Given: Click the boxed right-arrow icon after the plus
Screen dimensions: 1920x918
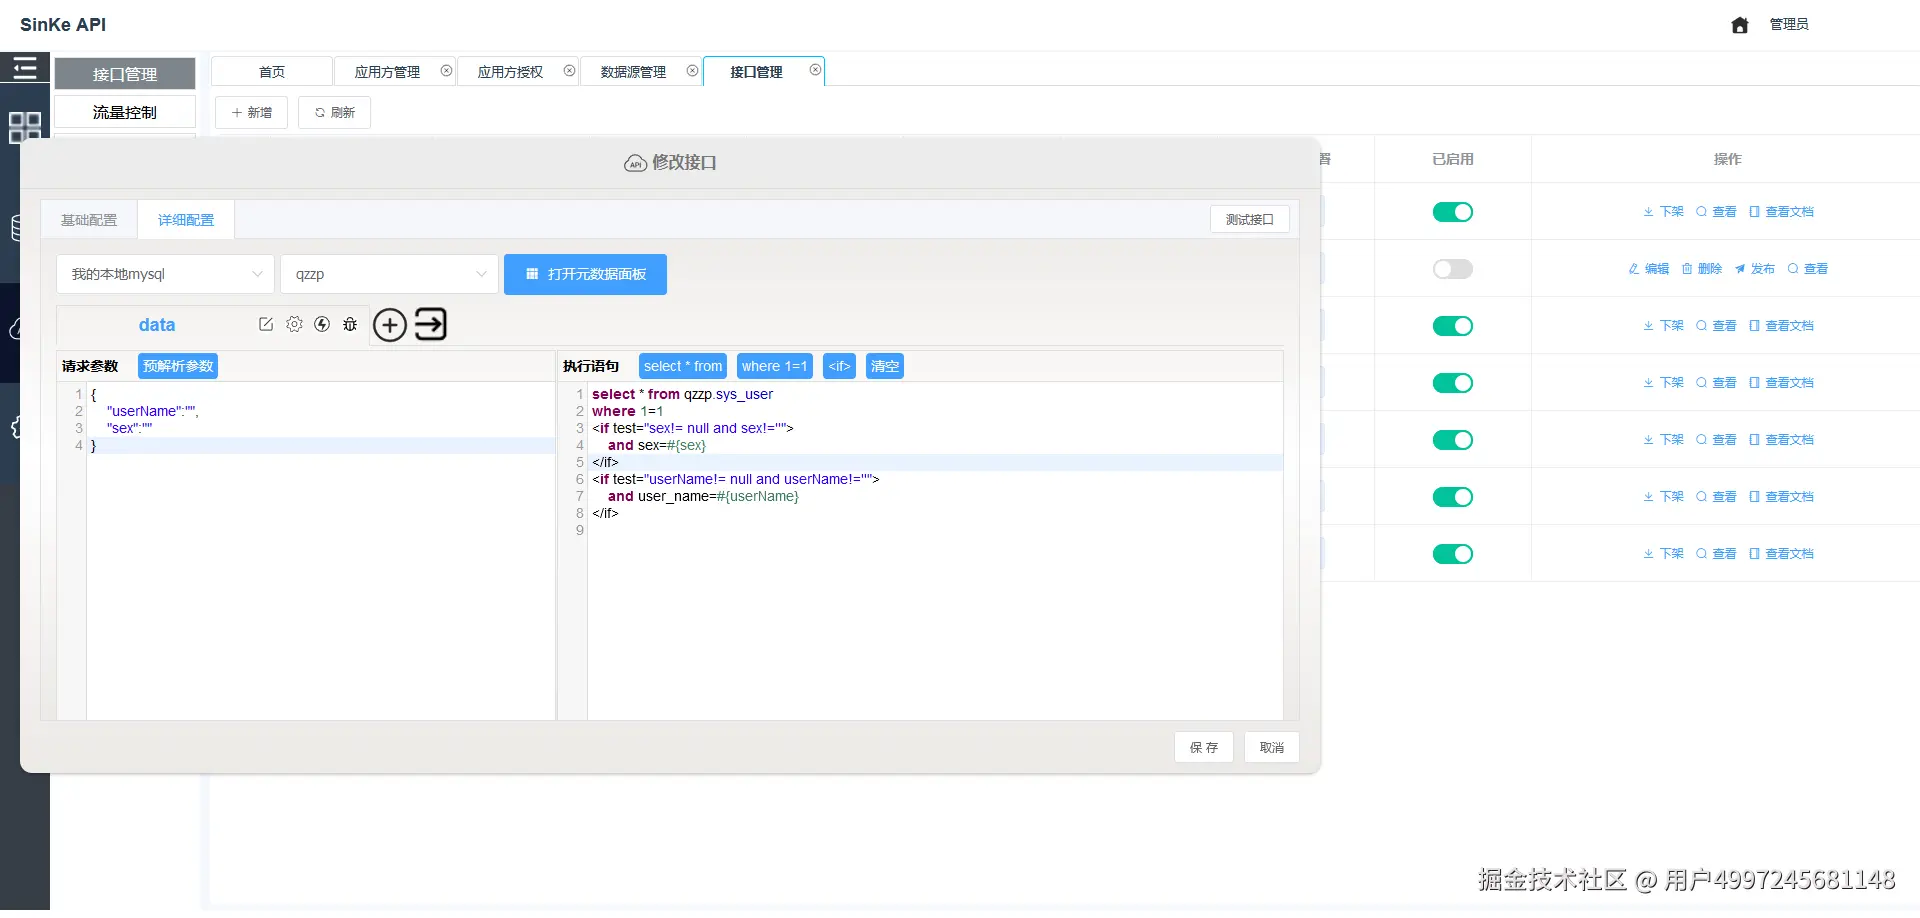Looking at the screenshot, I should point(431,324).
